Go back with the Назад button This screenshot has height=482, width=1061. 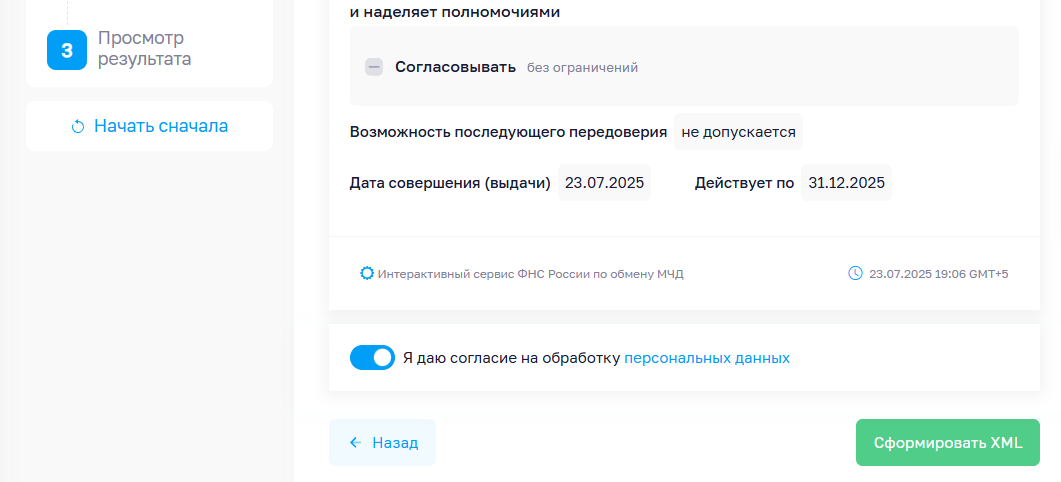click(x=382, y=443)
